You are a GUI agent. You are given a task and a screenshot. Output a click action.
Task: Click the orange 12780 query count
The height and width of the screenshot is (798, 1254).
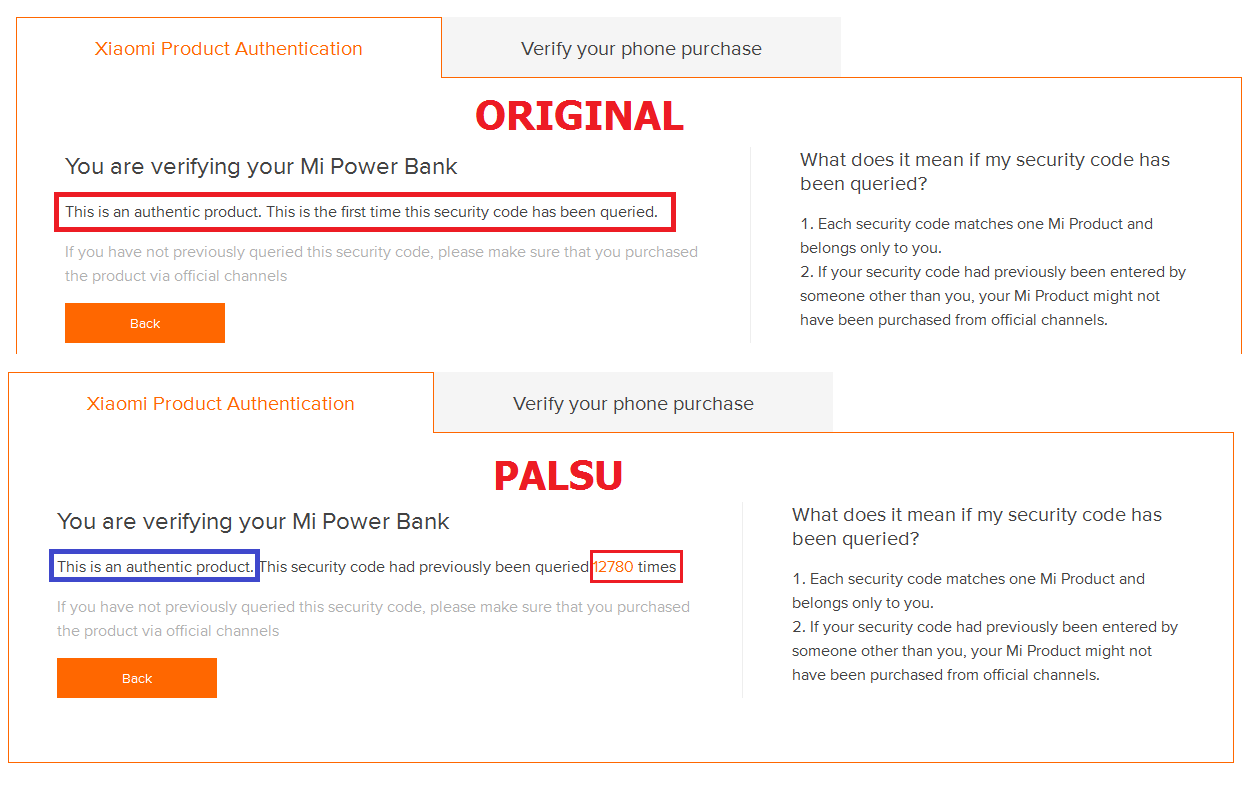[x=613, y=566]
